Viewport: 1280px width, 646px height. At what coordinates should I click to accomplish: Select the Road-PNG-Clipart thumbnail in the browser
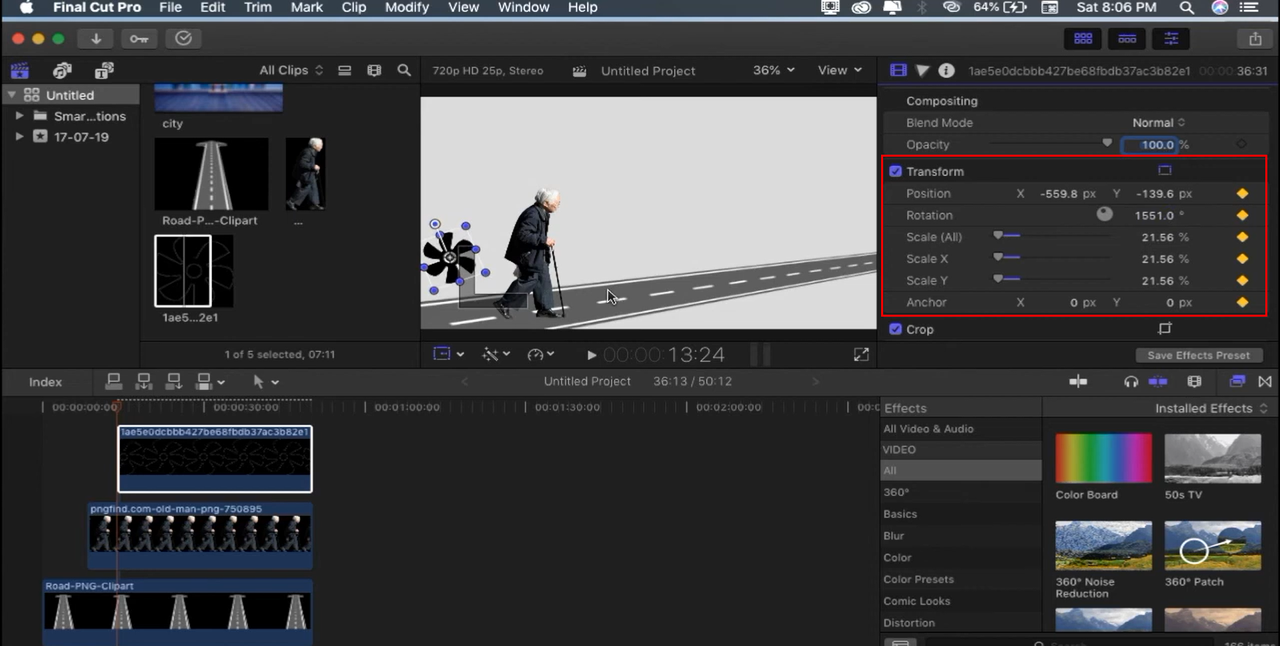(212, 174)
